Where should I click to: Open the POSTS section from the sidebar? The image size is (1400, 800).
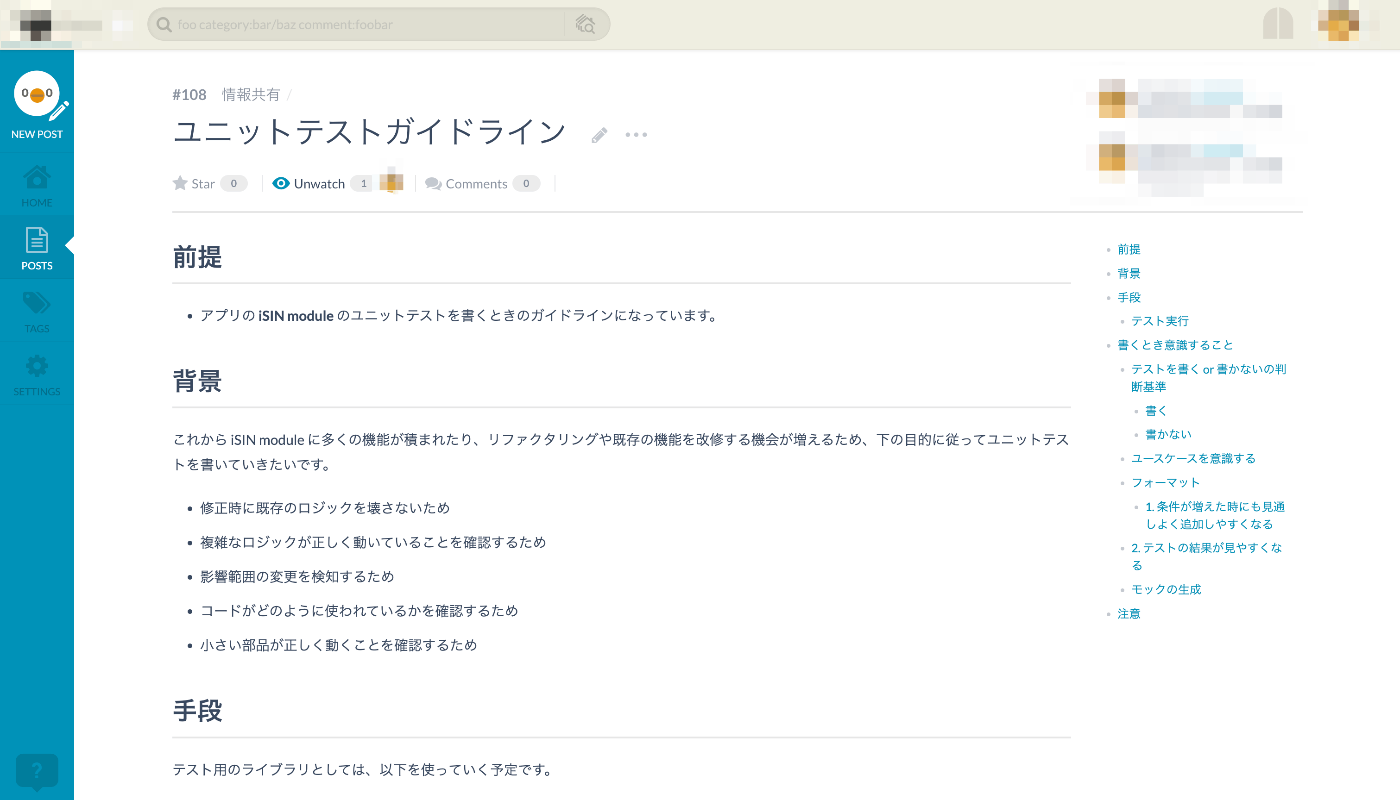37,248
